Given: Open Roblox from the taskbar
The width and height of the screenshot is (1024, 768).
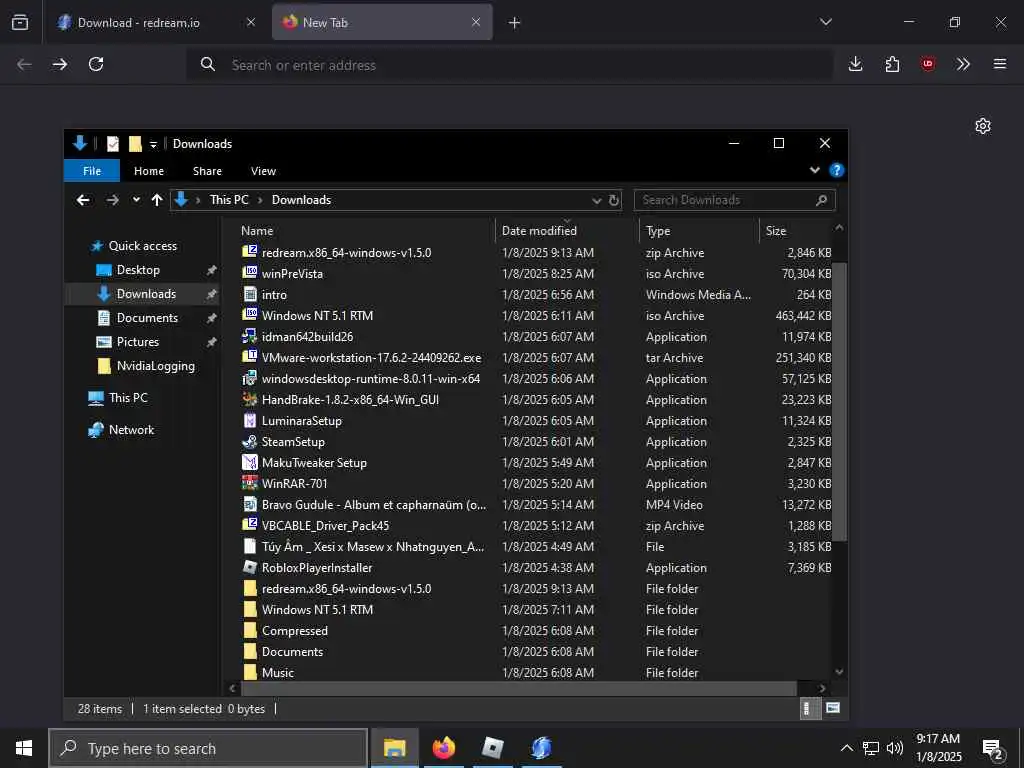Looking at the screenshot, I should click(x=492, y=748).
